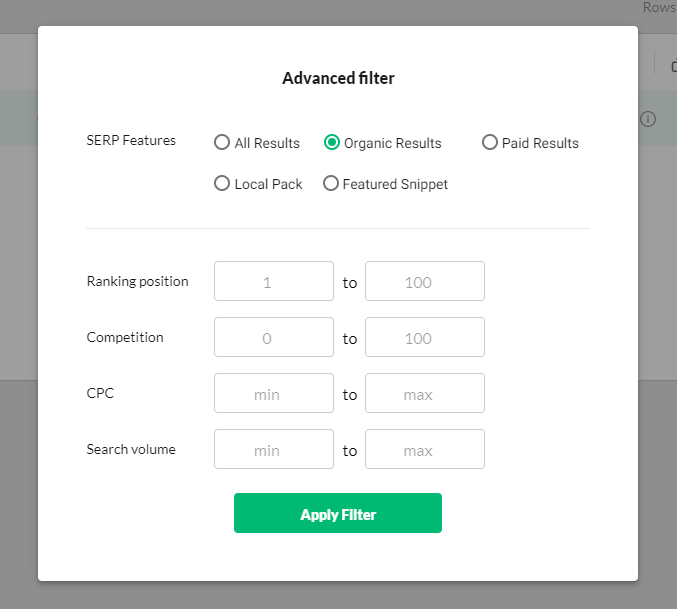Choose the Local Pack radio option

222,184
